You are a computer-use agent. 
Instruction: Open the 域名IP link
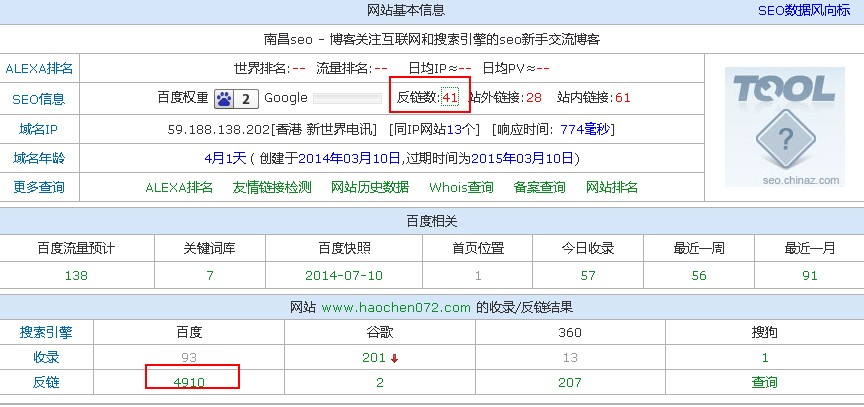39,130
